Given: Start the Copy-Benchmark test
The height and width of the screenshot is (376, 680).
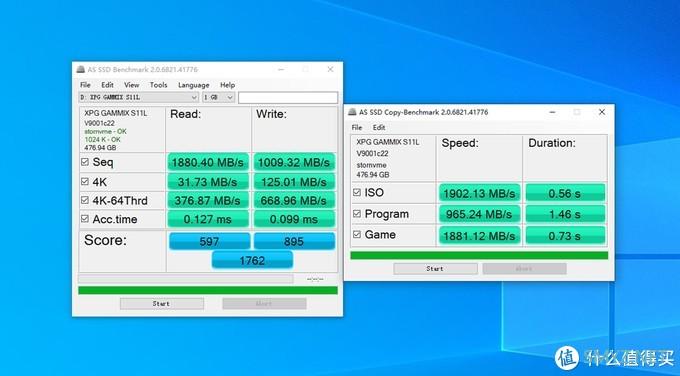Looking at the screenshot, I should coord(435,269).
